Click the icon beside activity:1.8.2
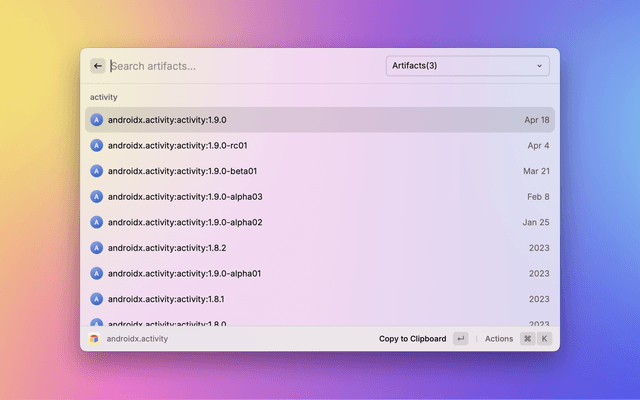 (97, 248)
